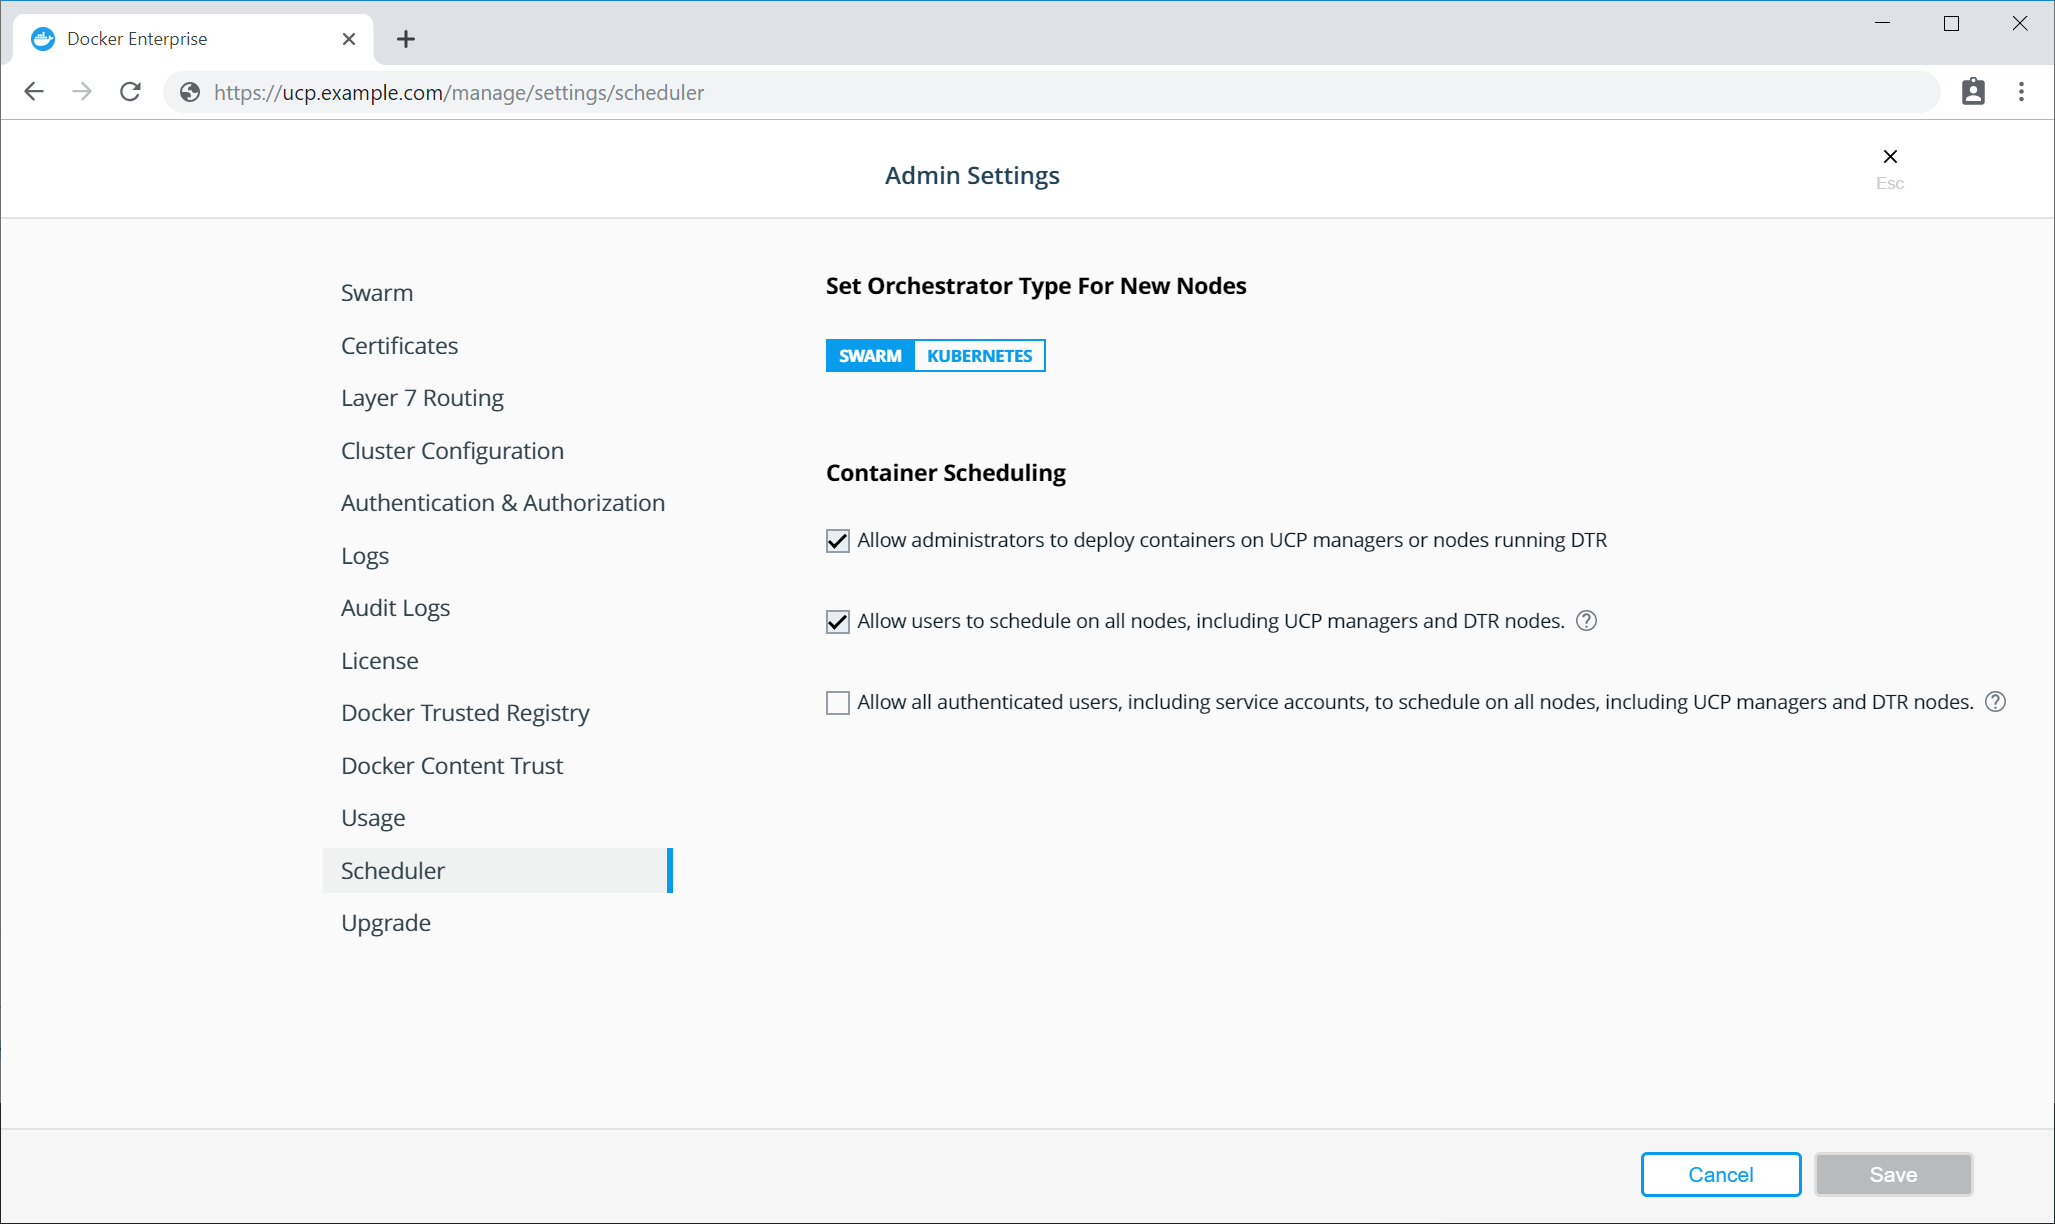
Task: Open the browser three-dot menu
Action: point(2021,92)
